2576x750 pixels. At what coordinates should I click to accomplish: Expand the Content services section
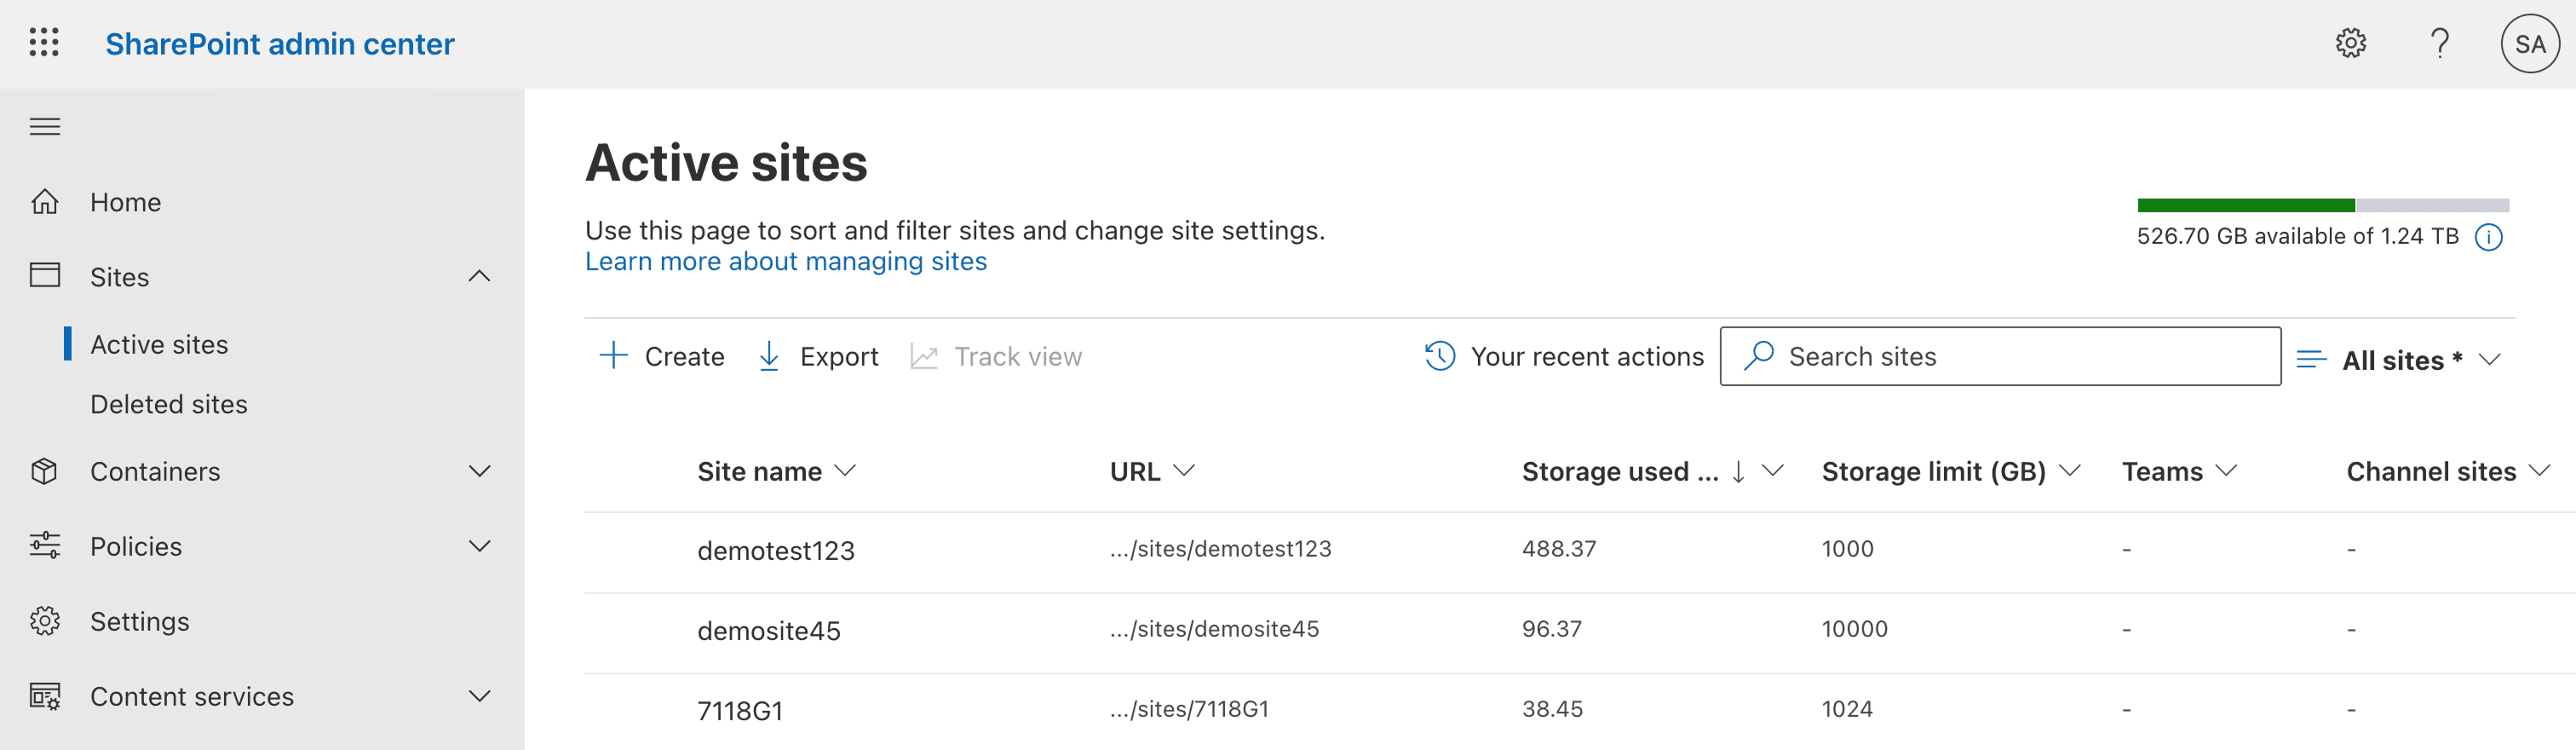480,697
